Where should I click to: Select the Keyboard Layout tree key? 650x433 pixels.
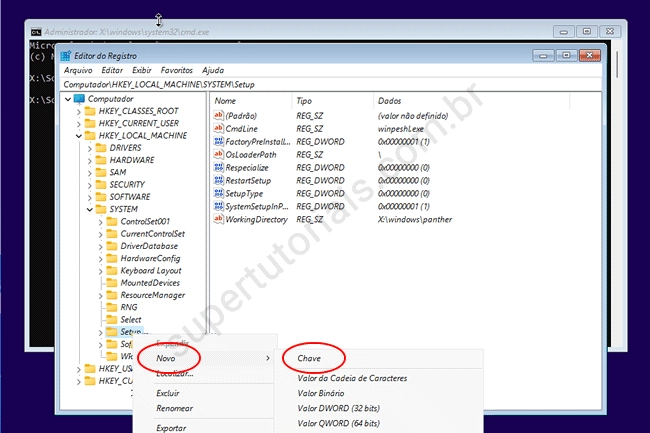click(150, 270)
